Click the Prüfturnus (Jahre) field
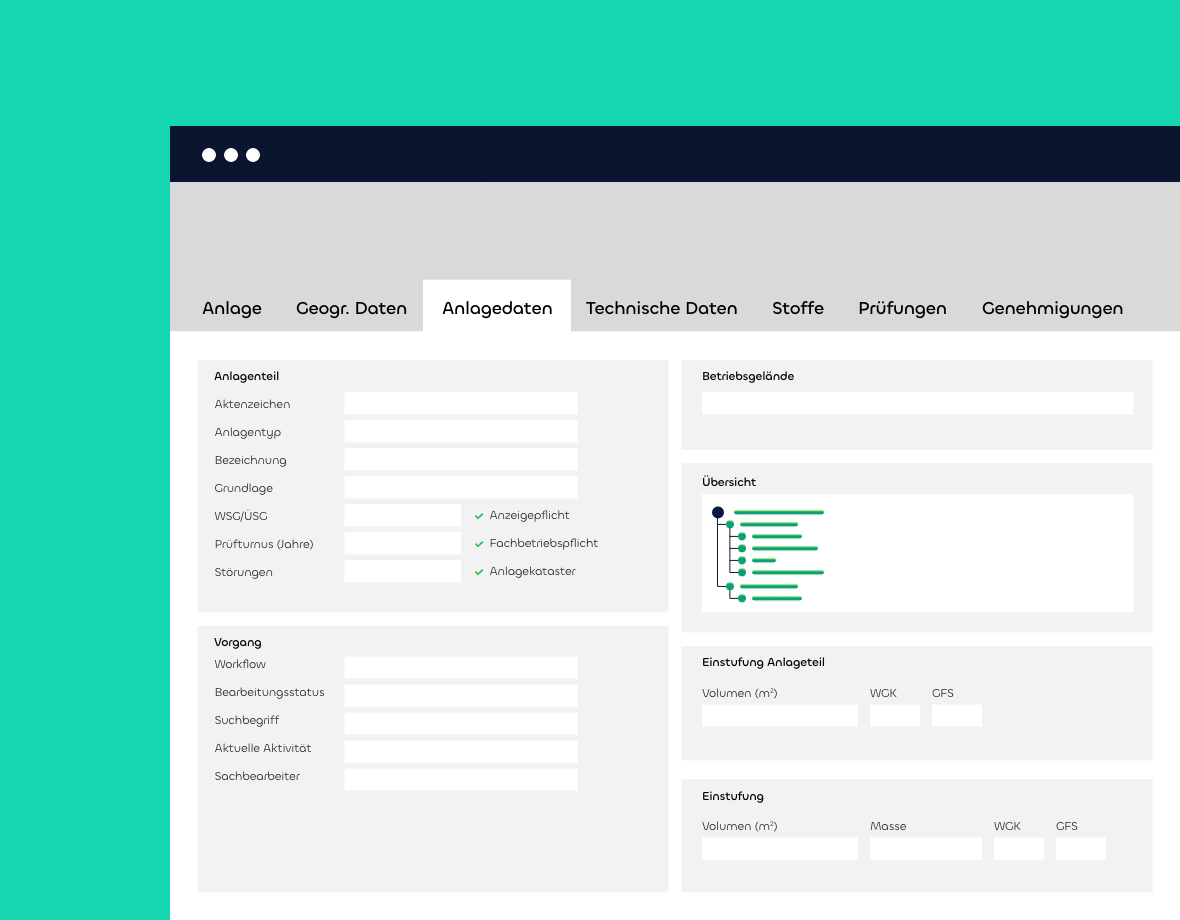Viewport: 1180px width, 920px height. coord(402,543)
